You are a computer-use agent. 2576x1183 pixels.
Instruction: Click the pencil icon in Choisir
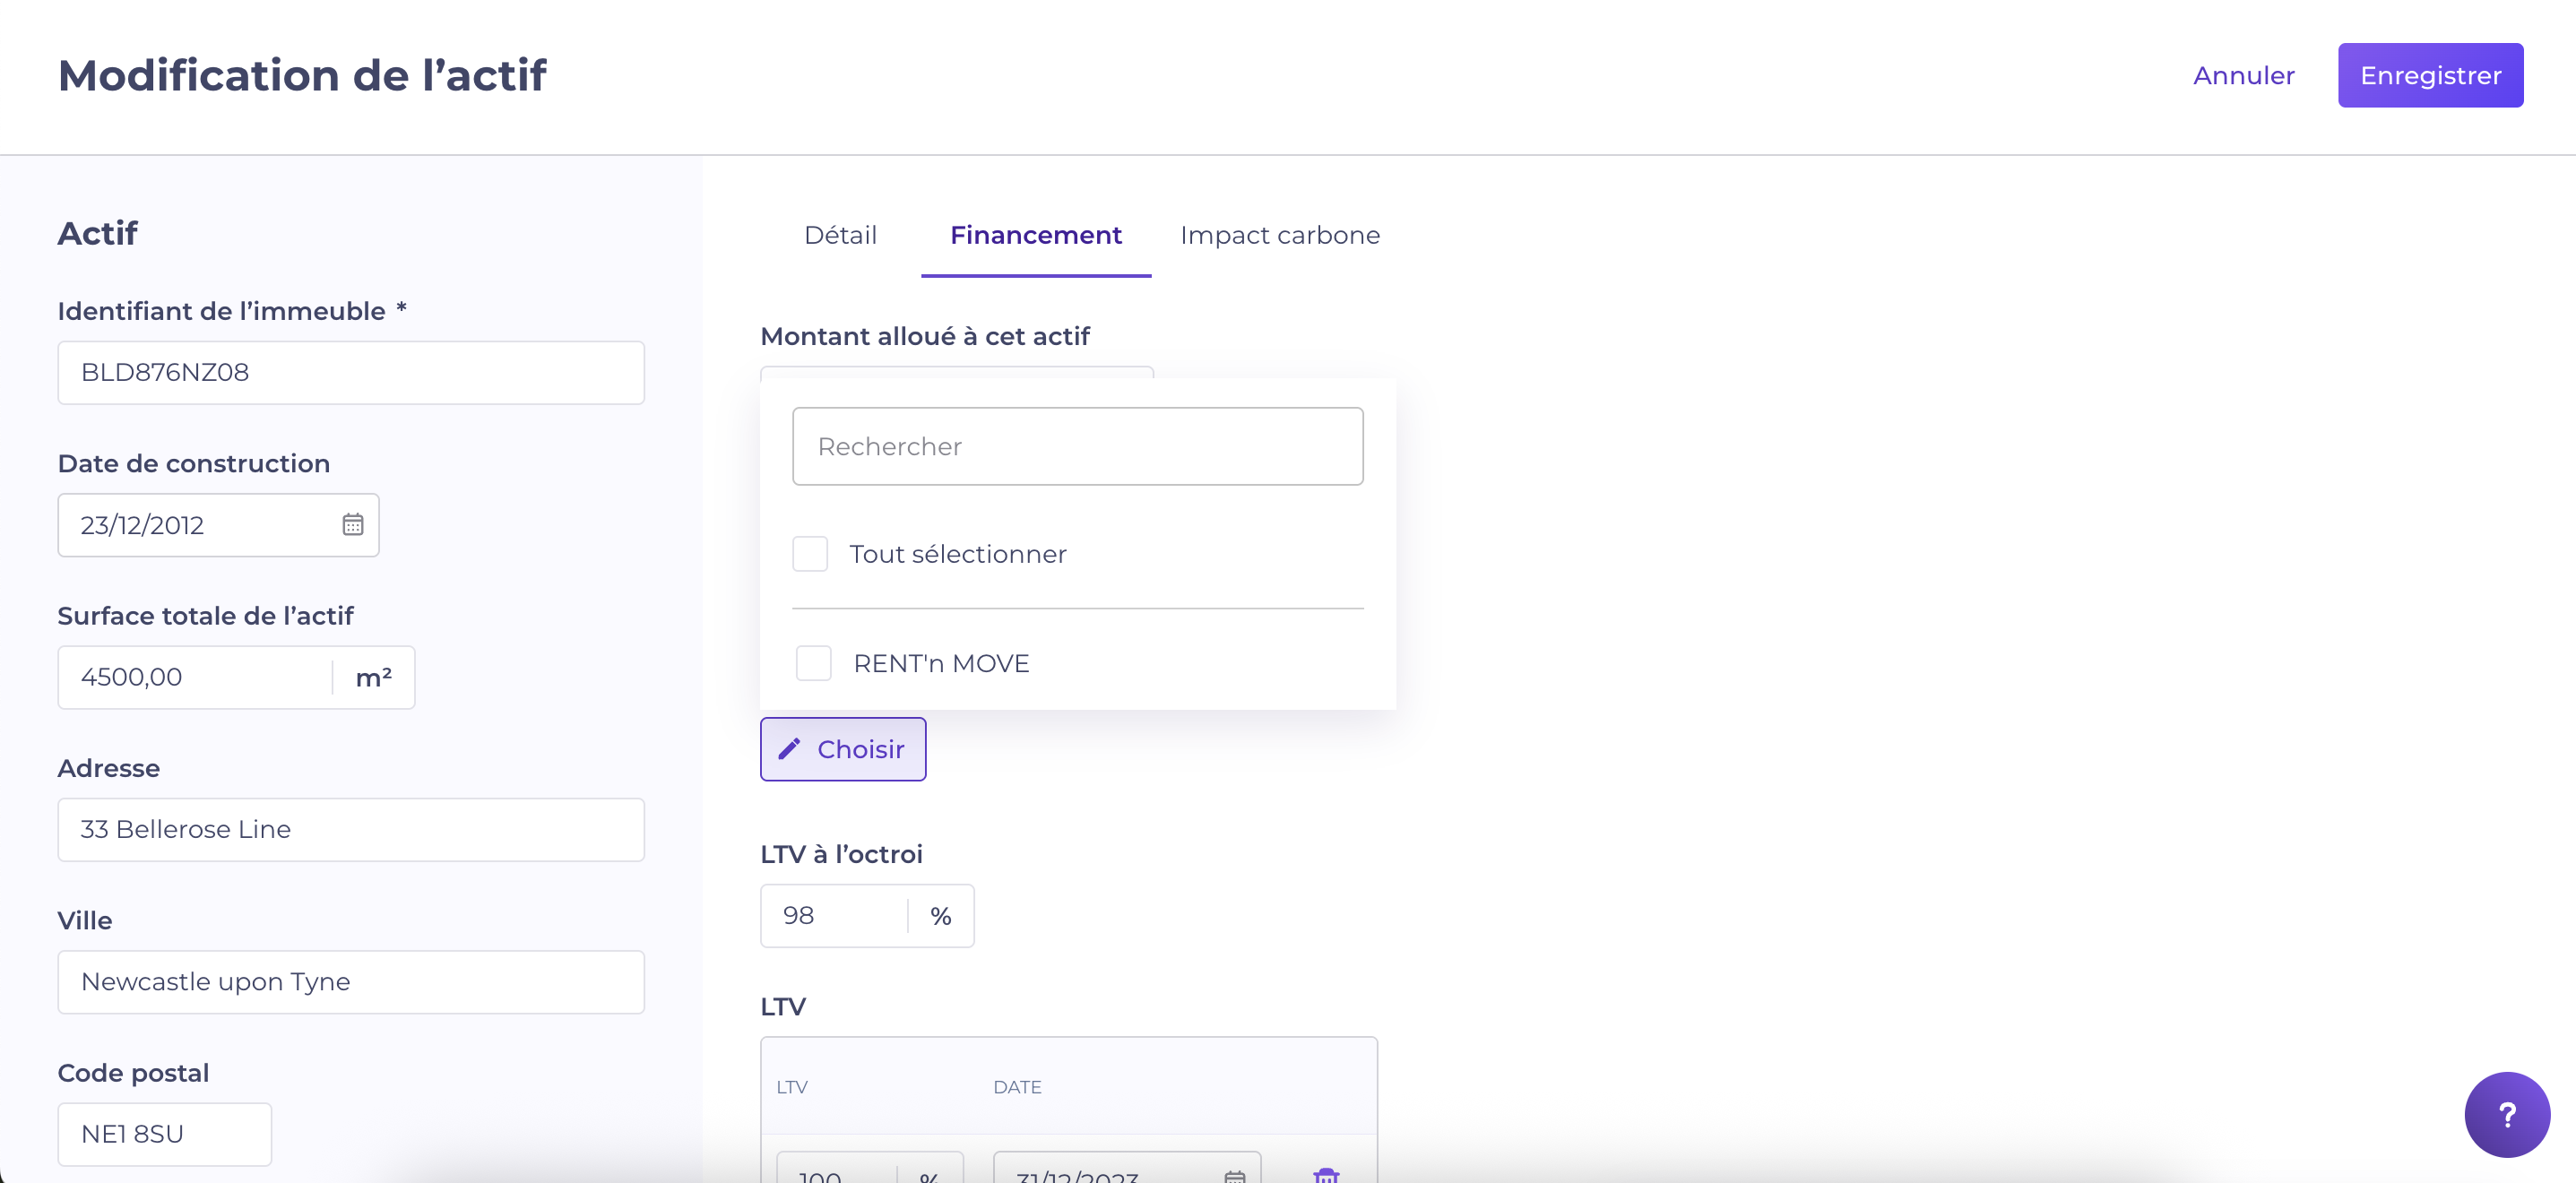click(789, 749)
